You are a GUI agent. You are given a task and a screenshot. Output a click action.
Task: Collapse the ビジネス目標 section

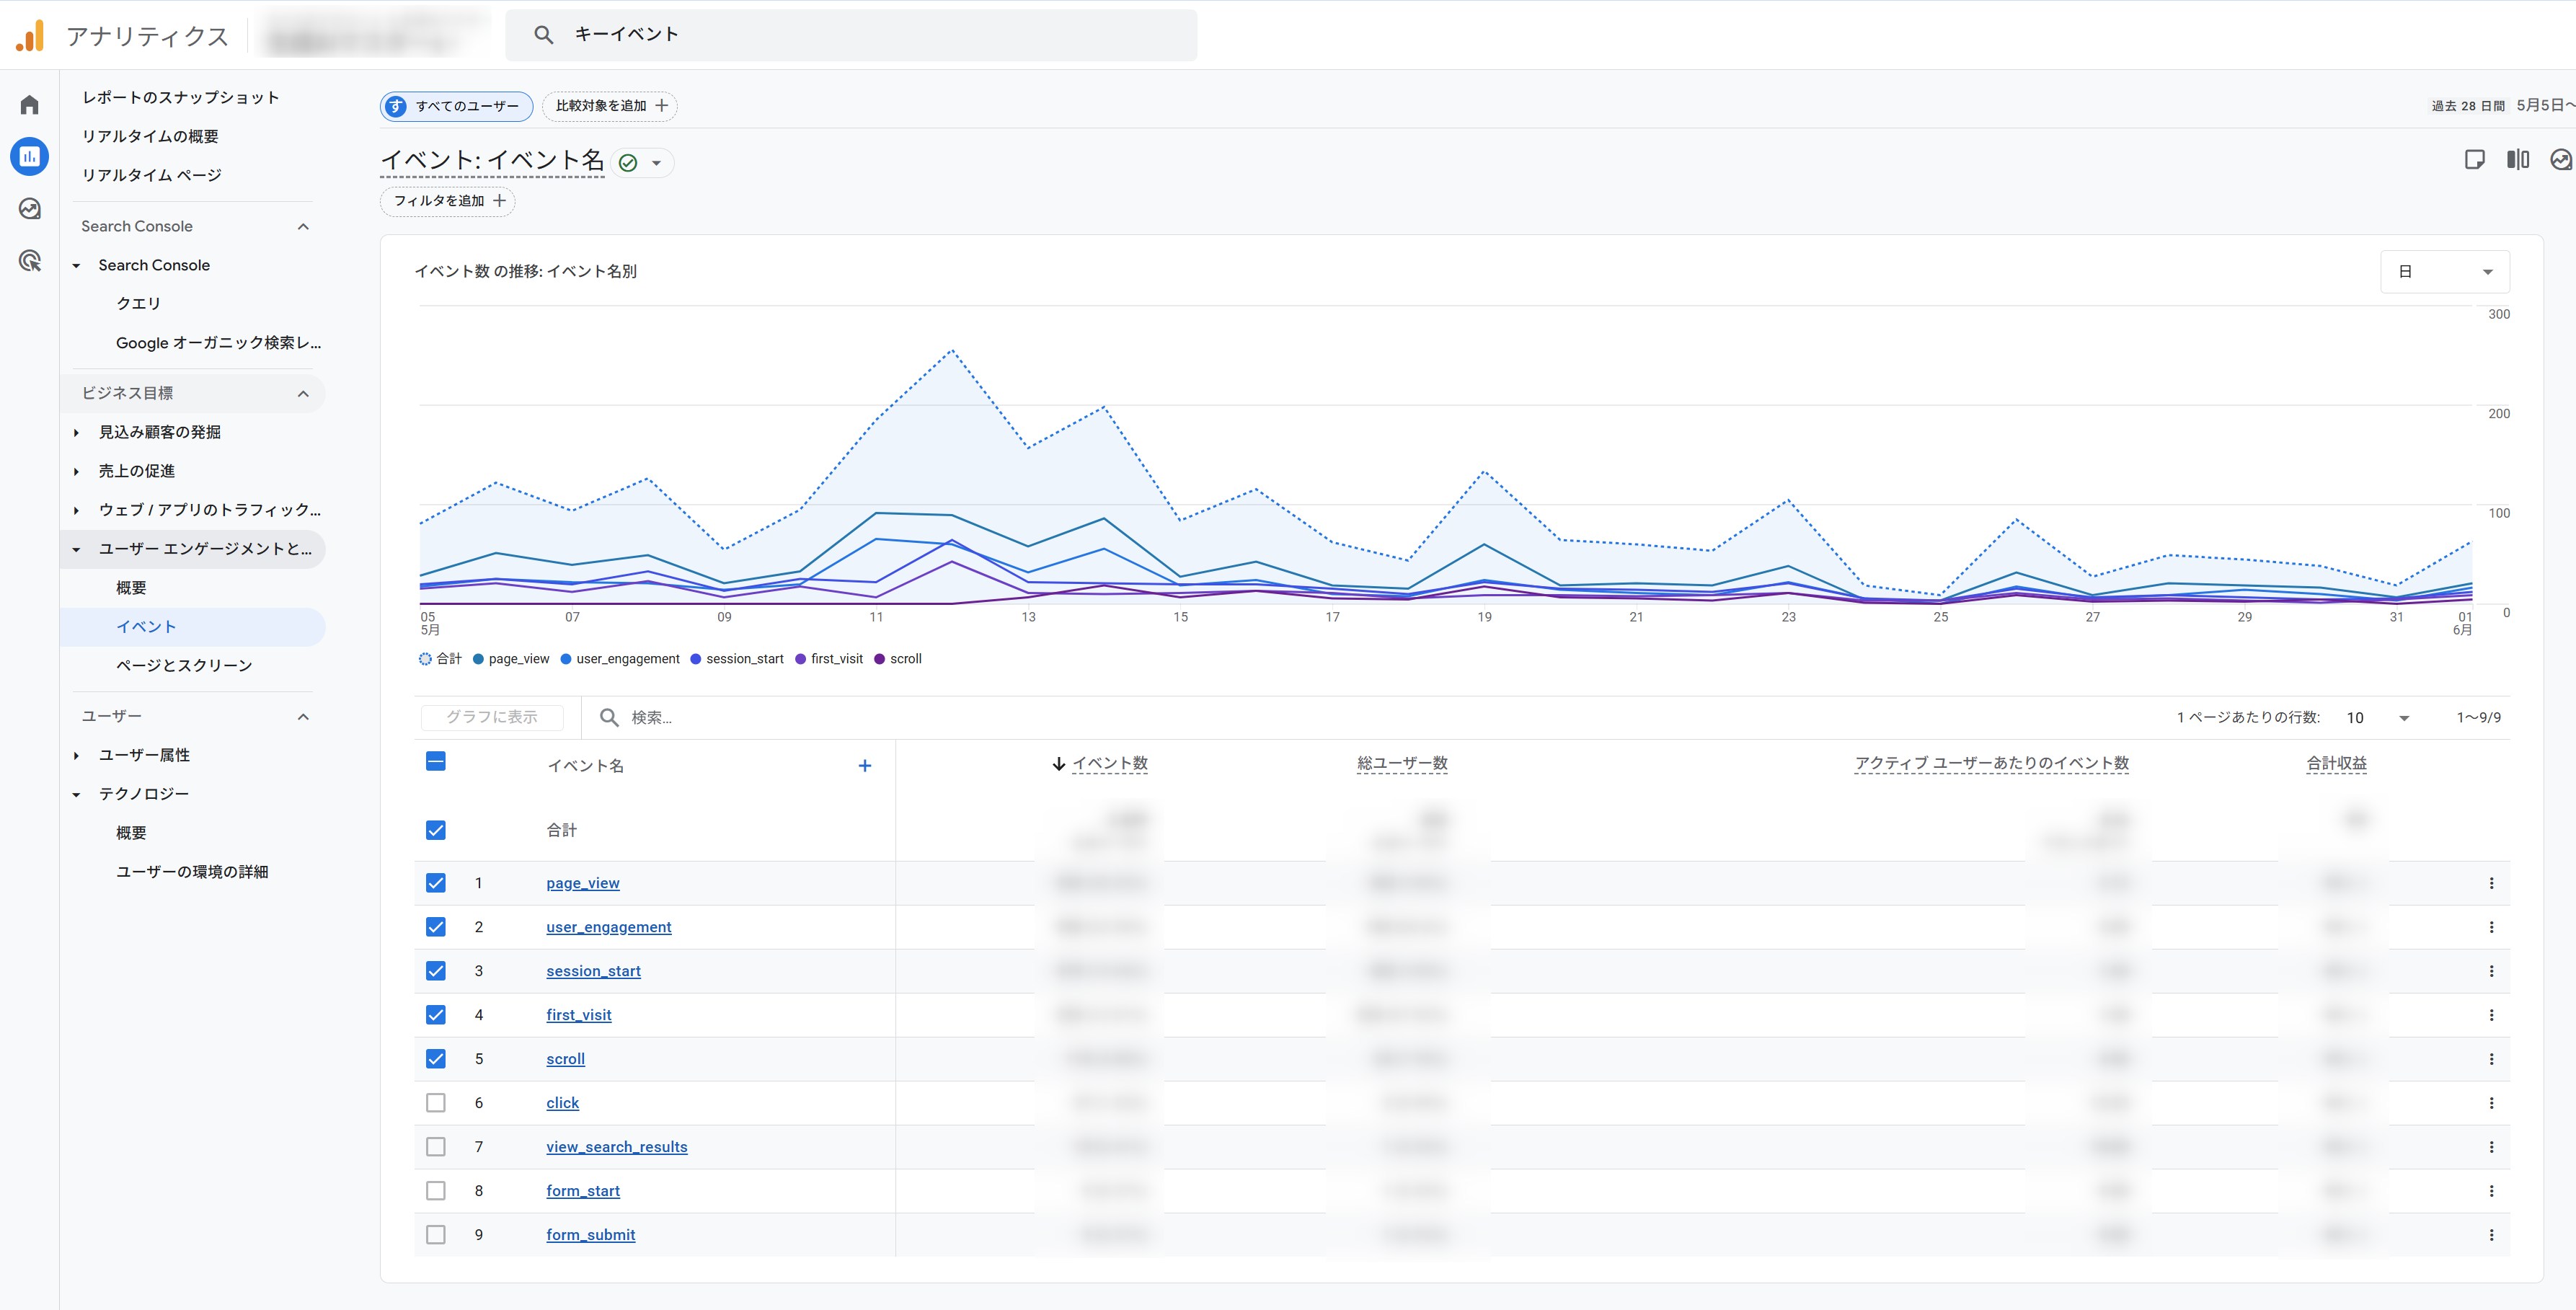click(x=303, y=394)
